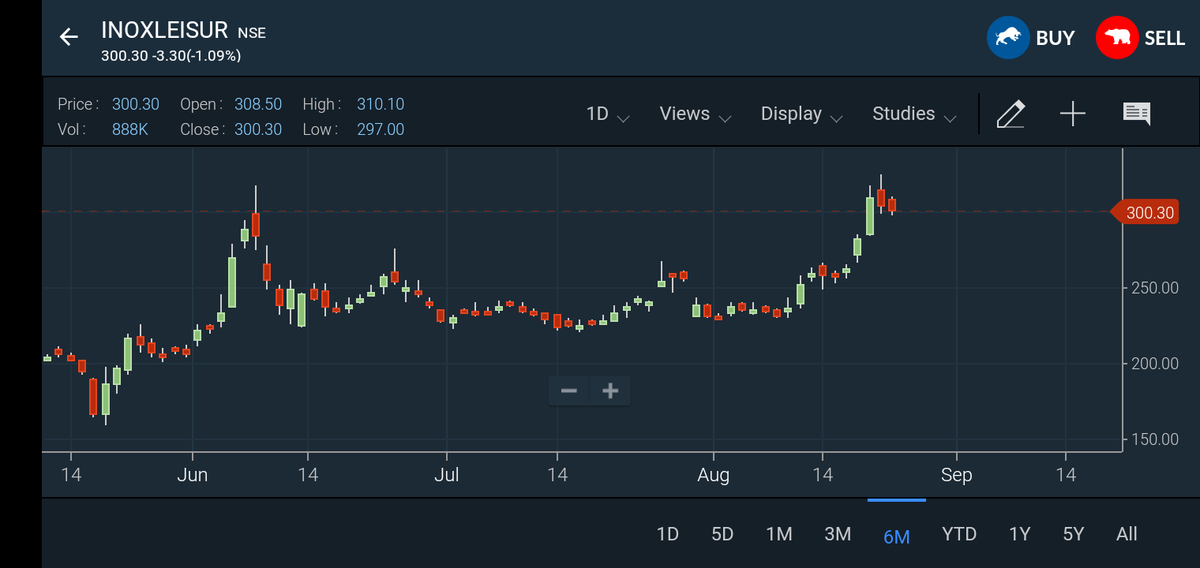Screen dimensions: 1200x568
Task: Select the pencil drawing tool
Action: (1011, 114)
